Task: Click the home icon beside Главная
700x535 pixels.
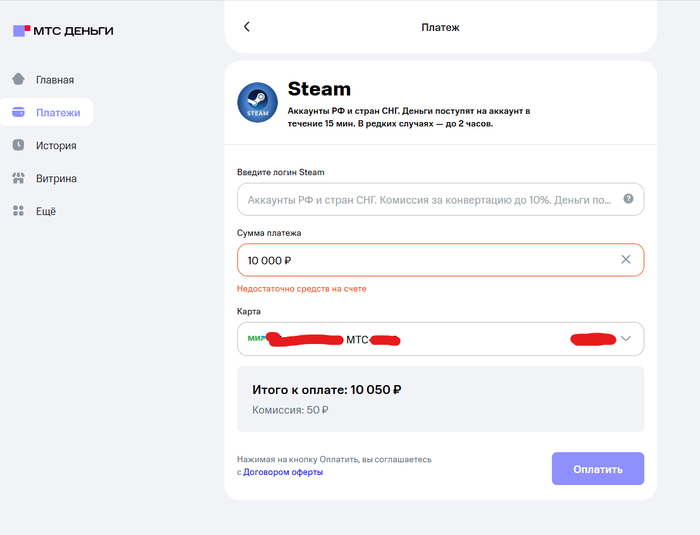Action: (x=18, y=79)
